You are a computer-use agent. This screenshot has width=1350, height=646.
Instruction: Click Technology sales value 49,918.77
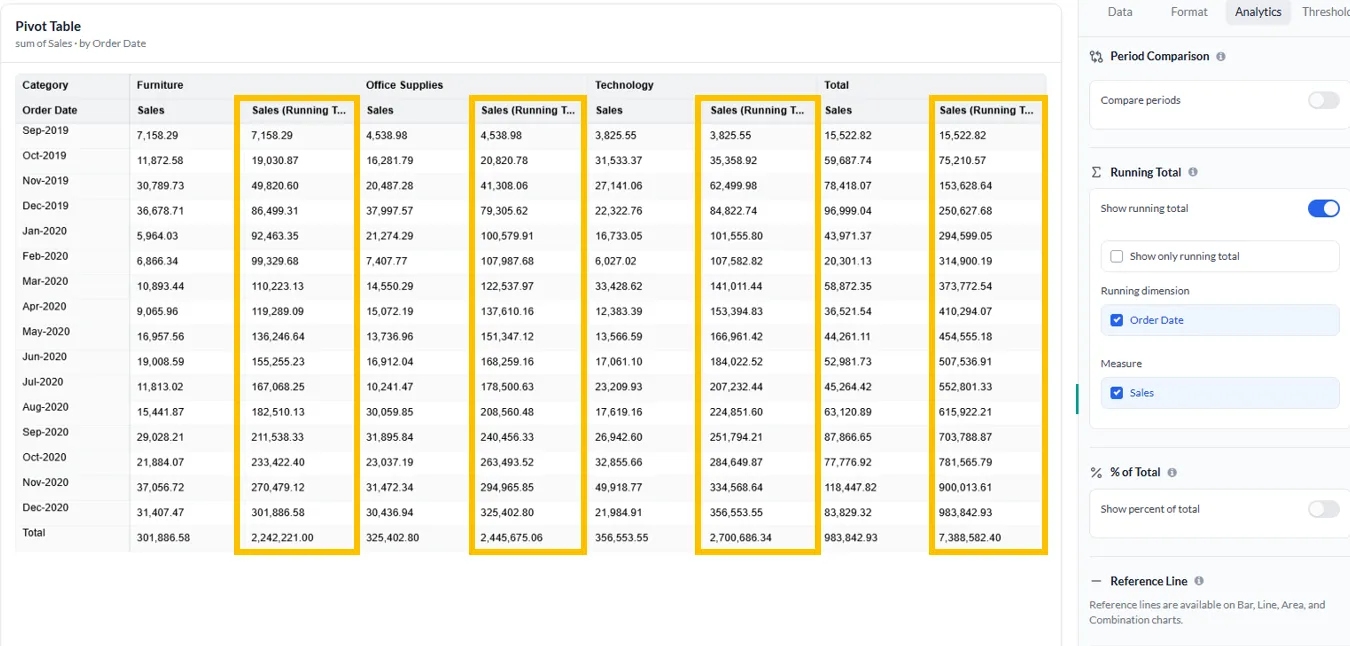click(618, 487)
